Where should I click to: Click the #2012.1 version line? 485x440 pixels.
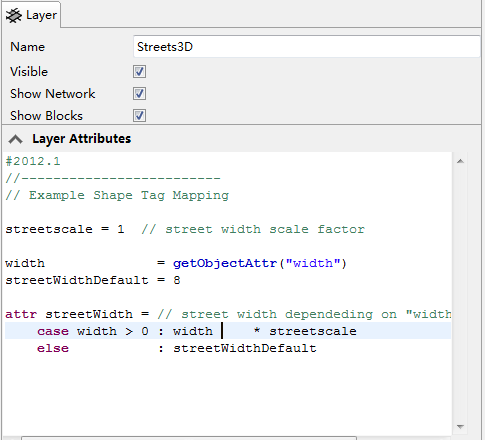coord(33,161)
